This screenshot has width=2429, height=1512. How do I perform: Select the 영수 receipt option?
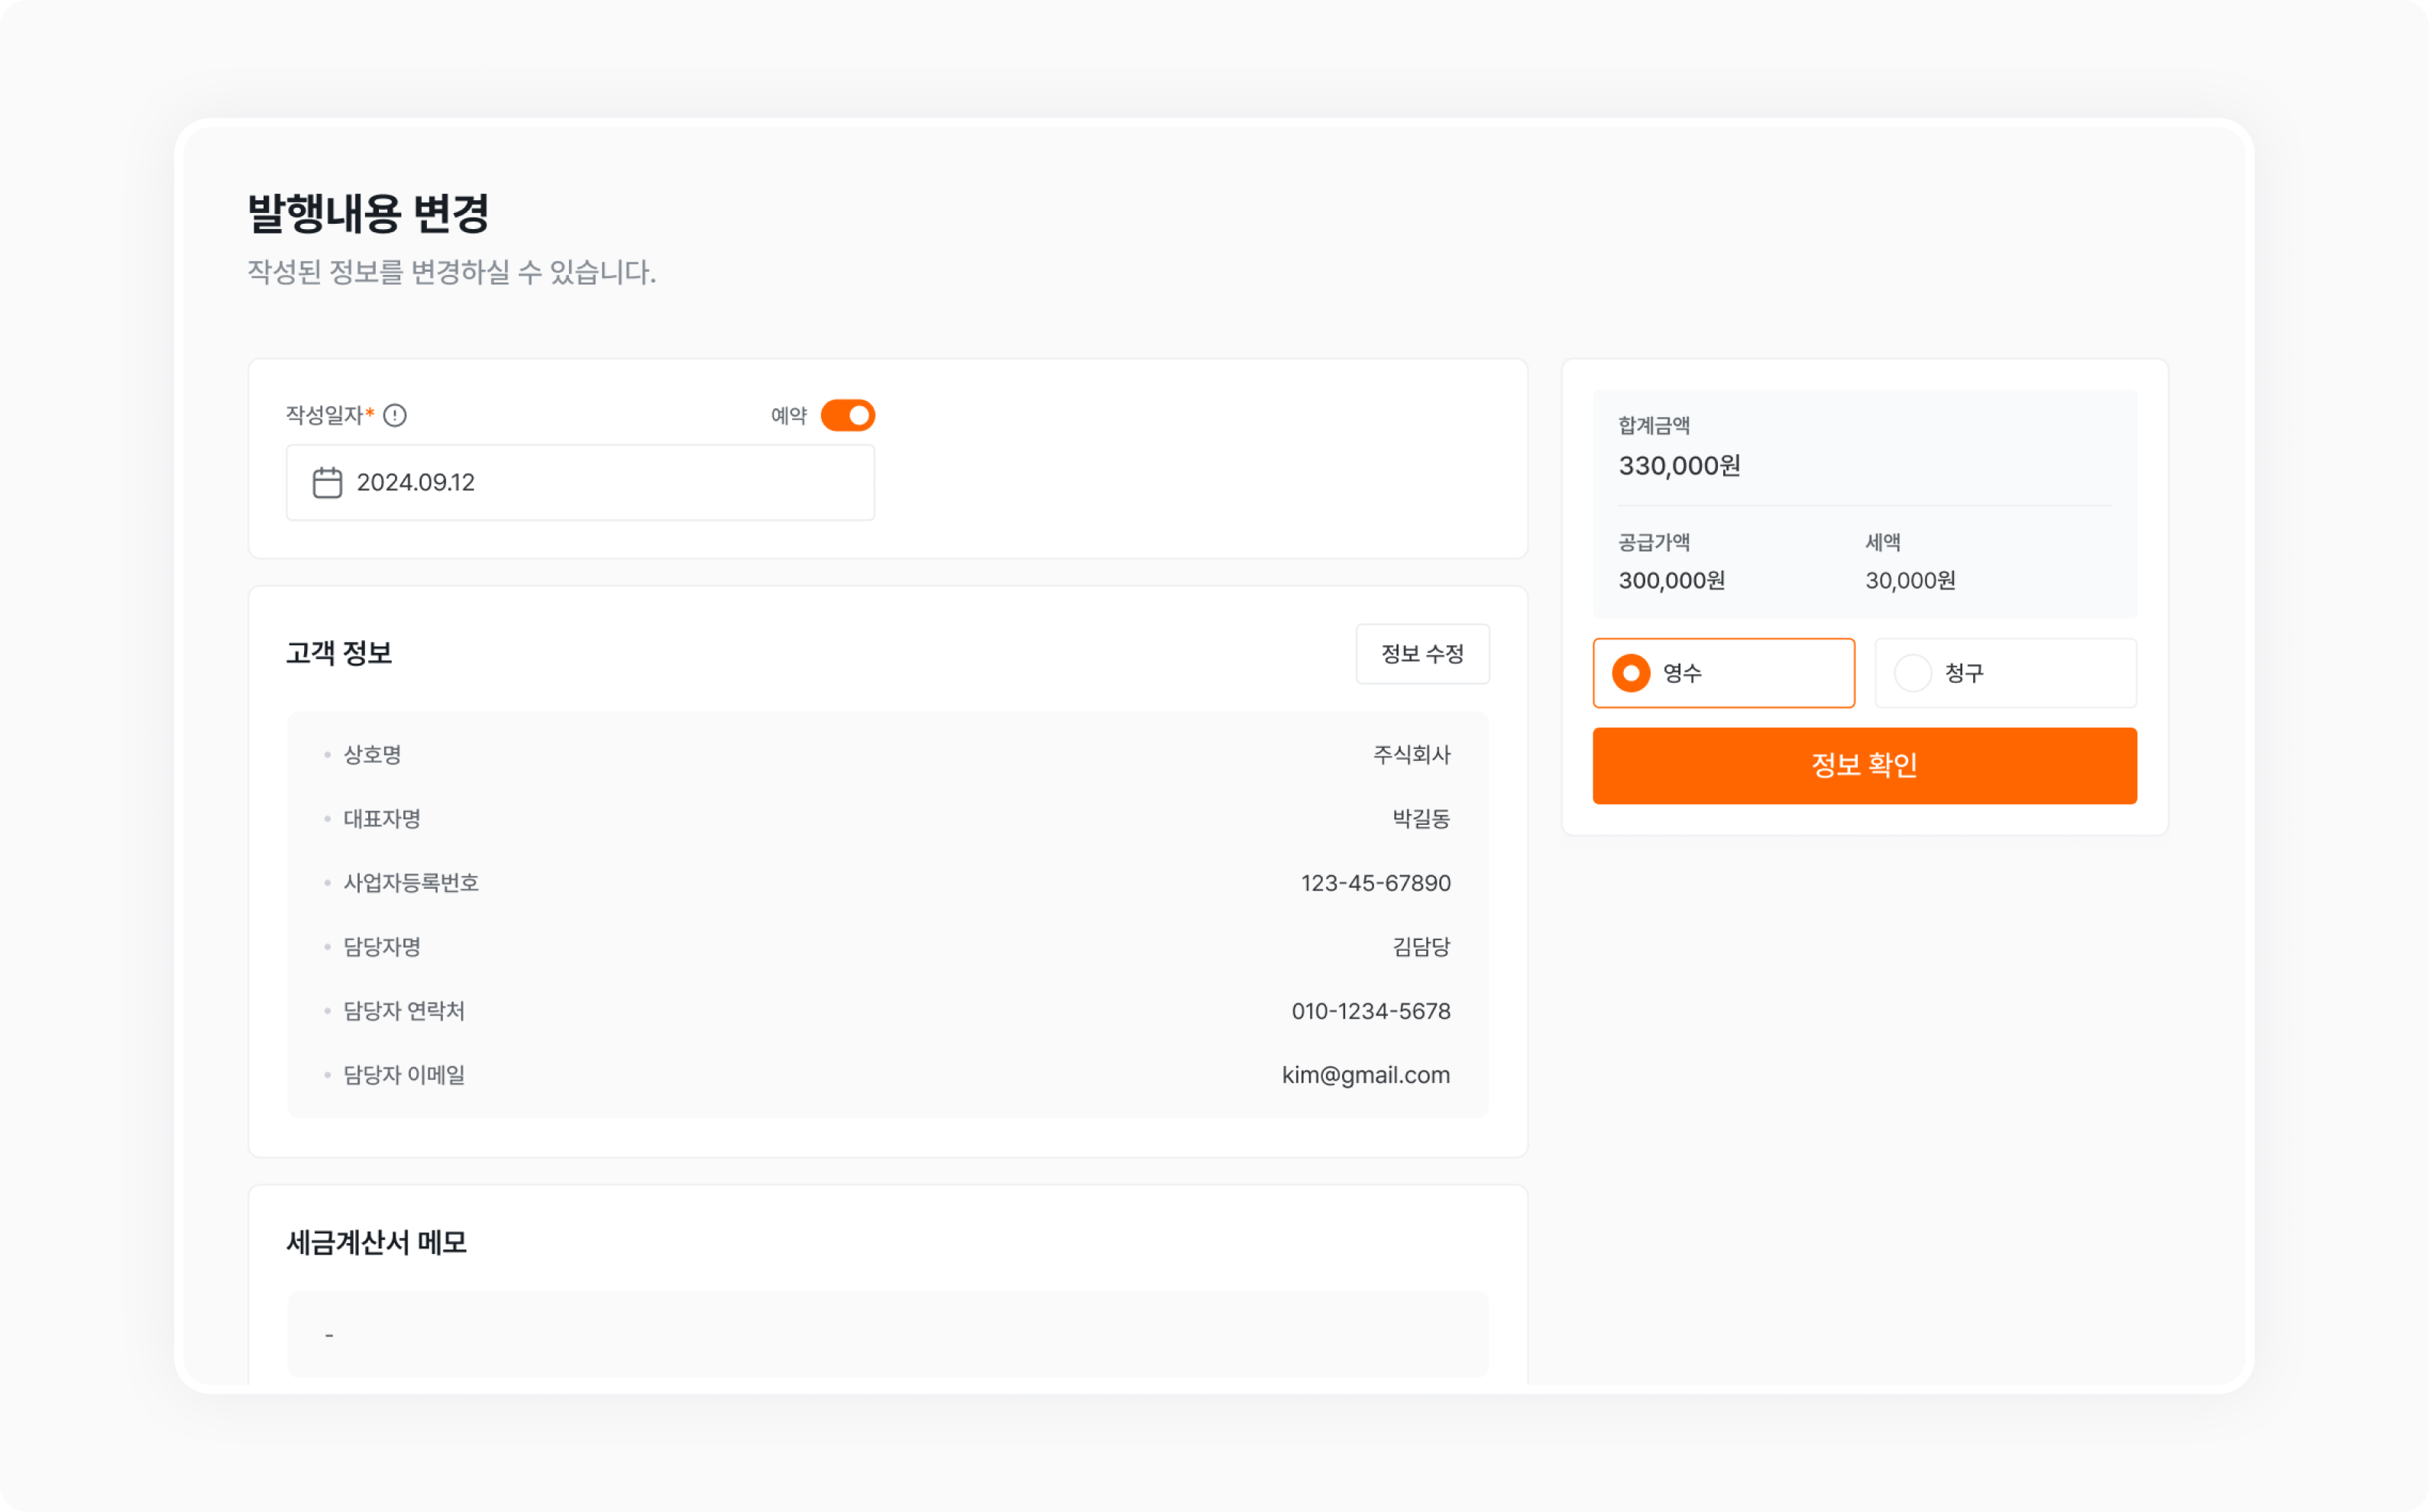point(1724,673)
